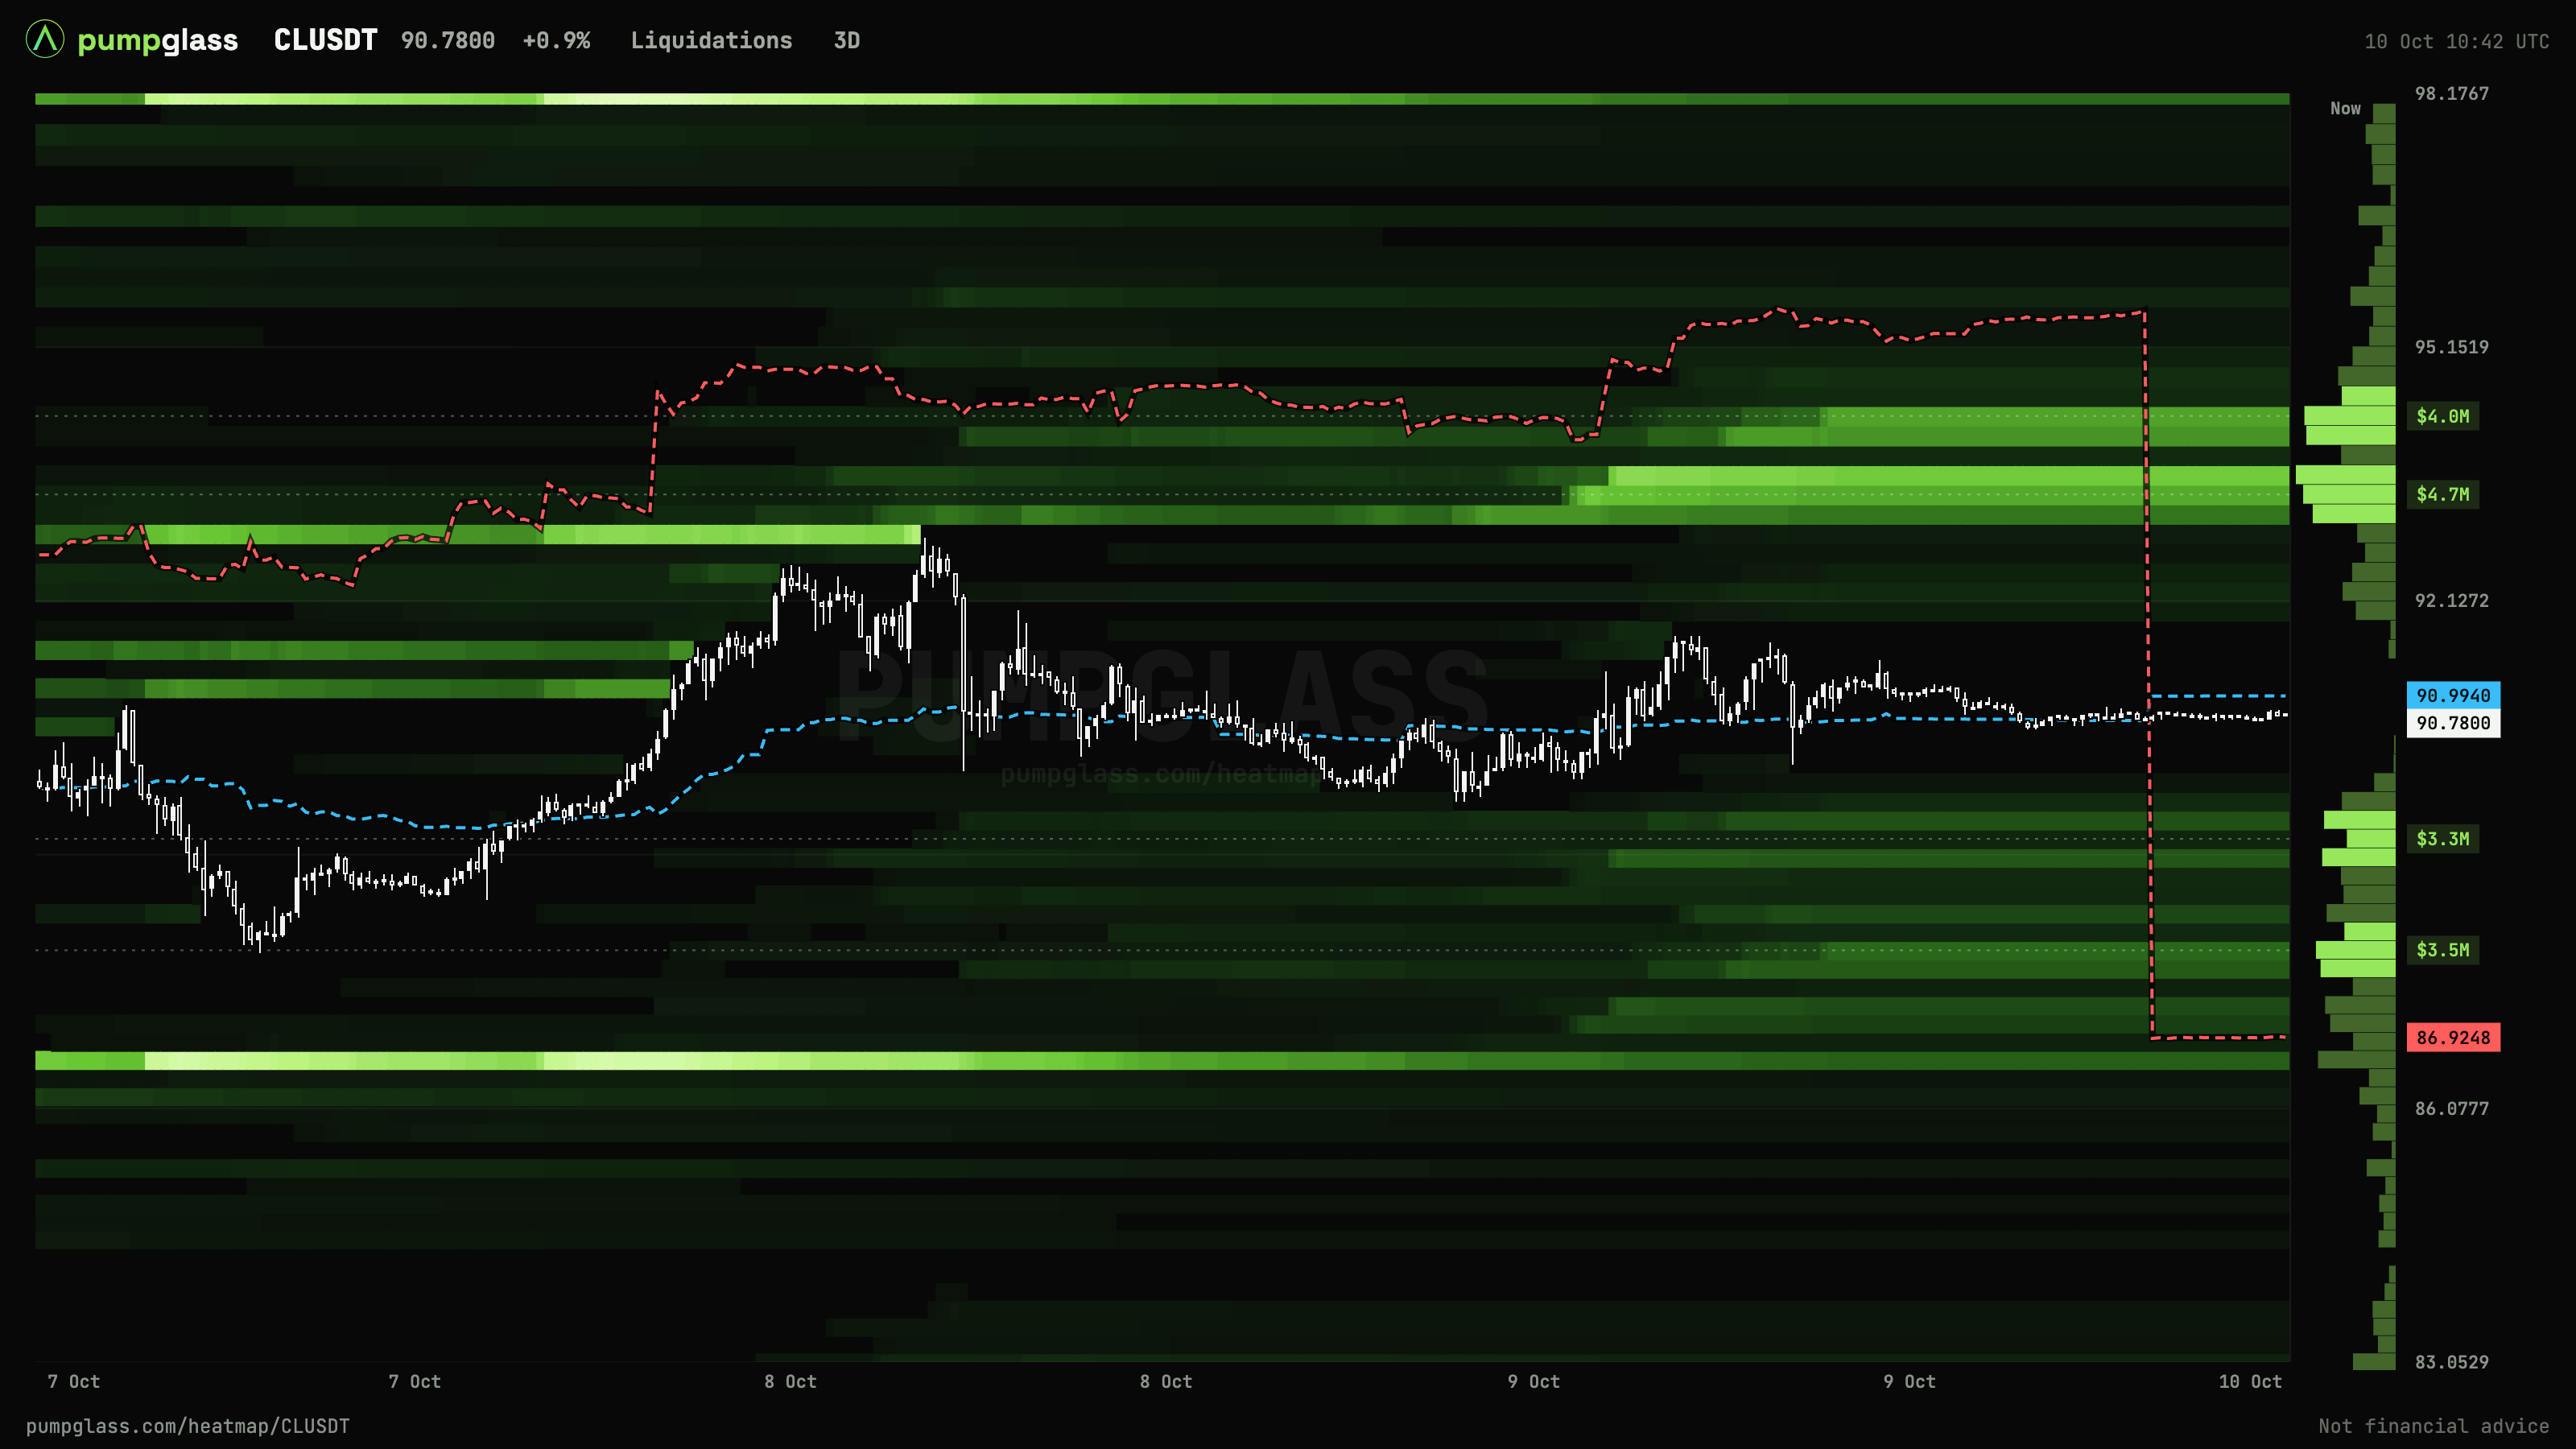Click the histogram bar beside $3.5M
Screen dimensions: 2576x1449
pos(2355,950)
